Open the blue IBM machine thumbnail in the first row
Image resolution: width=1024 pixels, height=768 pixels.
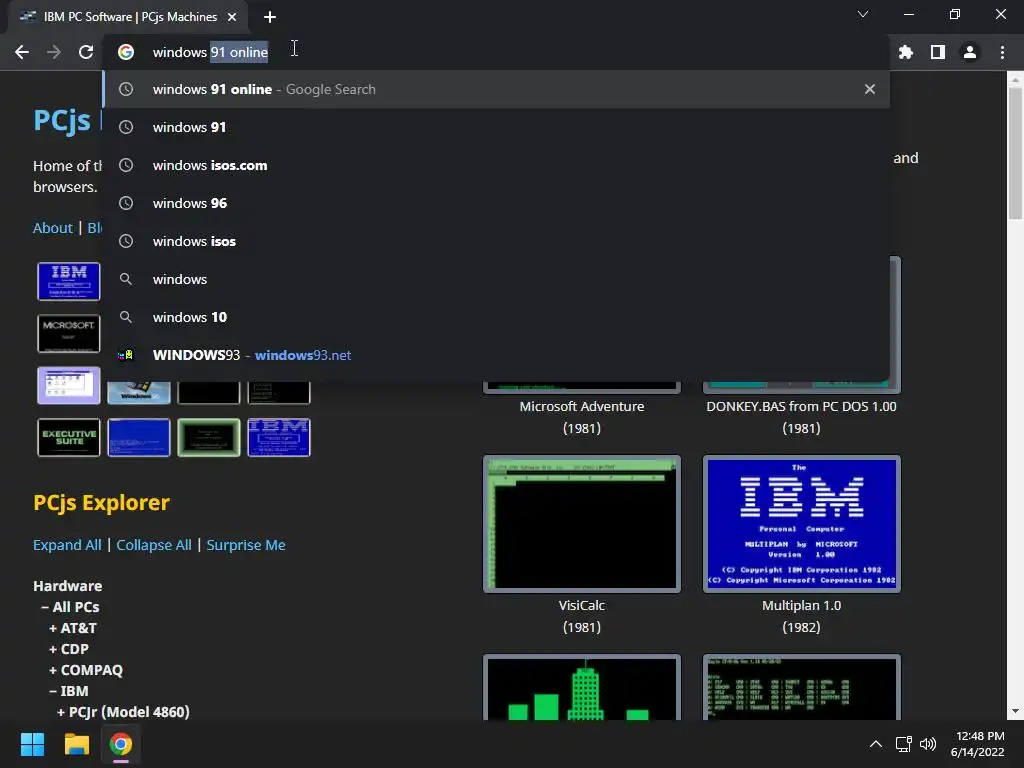[x=69, y=281]
